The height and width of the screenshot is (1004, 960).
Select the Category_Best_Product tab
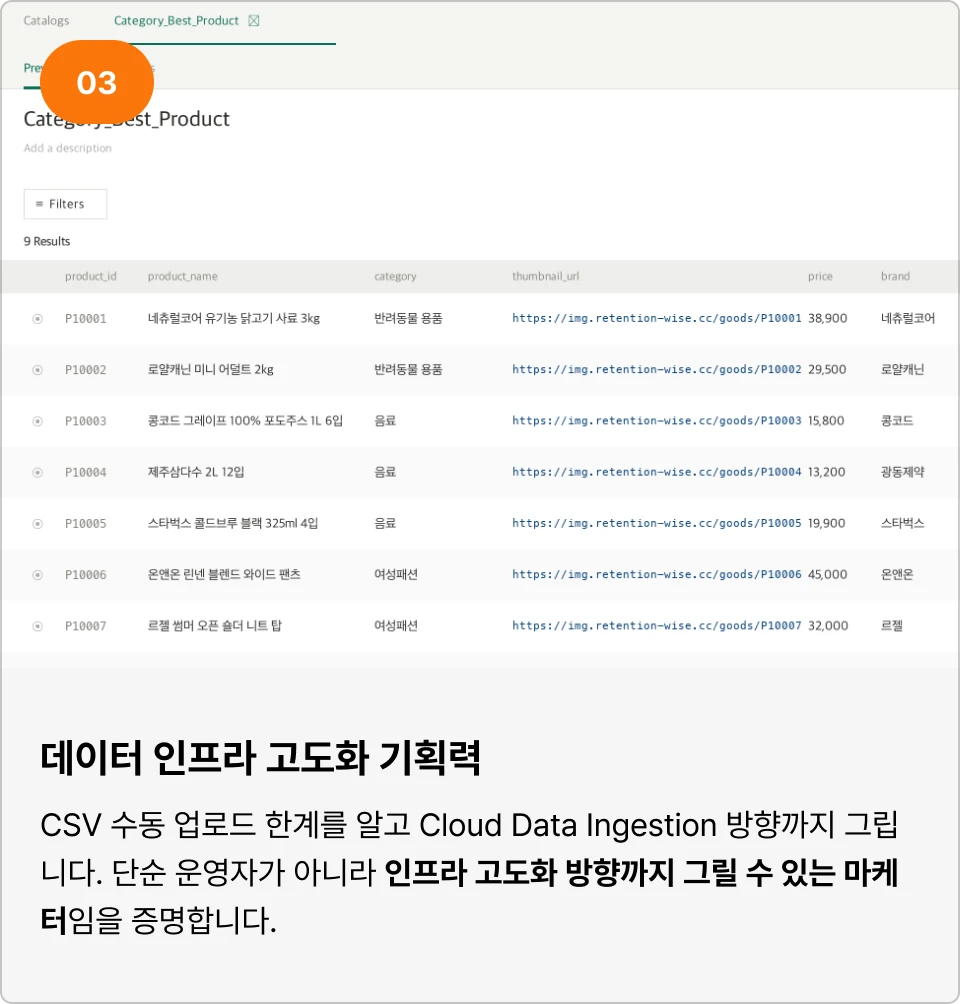[x=176, y=20]
